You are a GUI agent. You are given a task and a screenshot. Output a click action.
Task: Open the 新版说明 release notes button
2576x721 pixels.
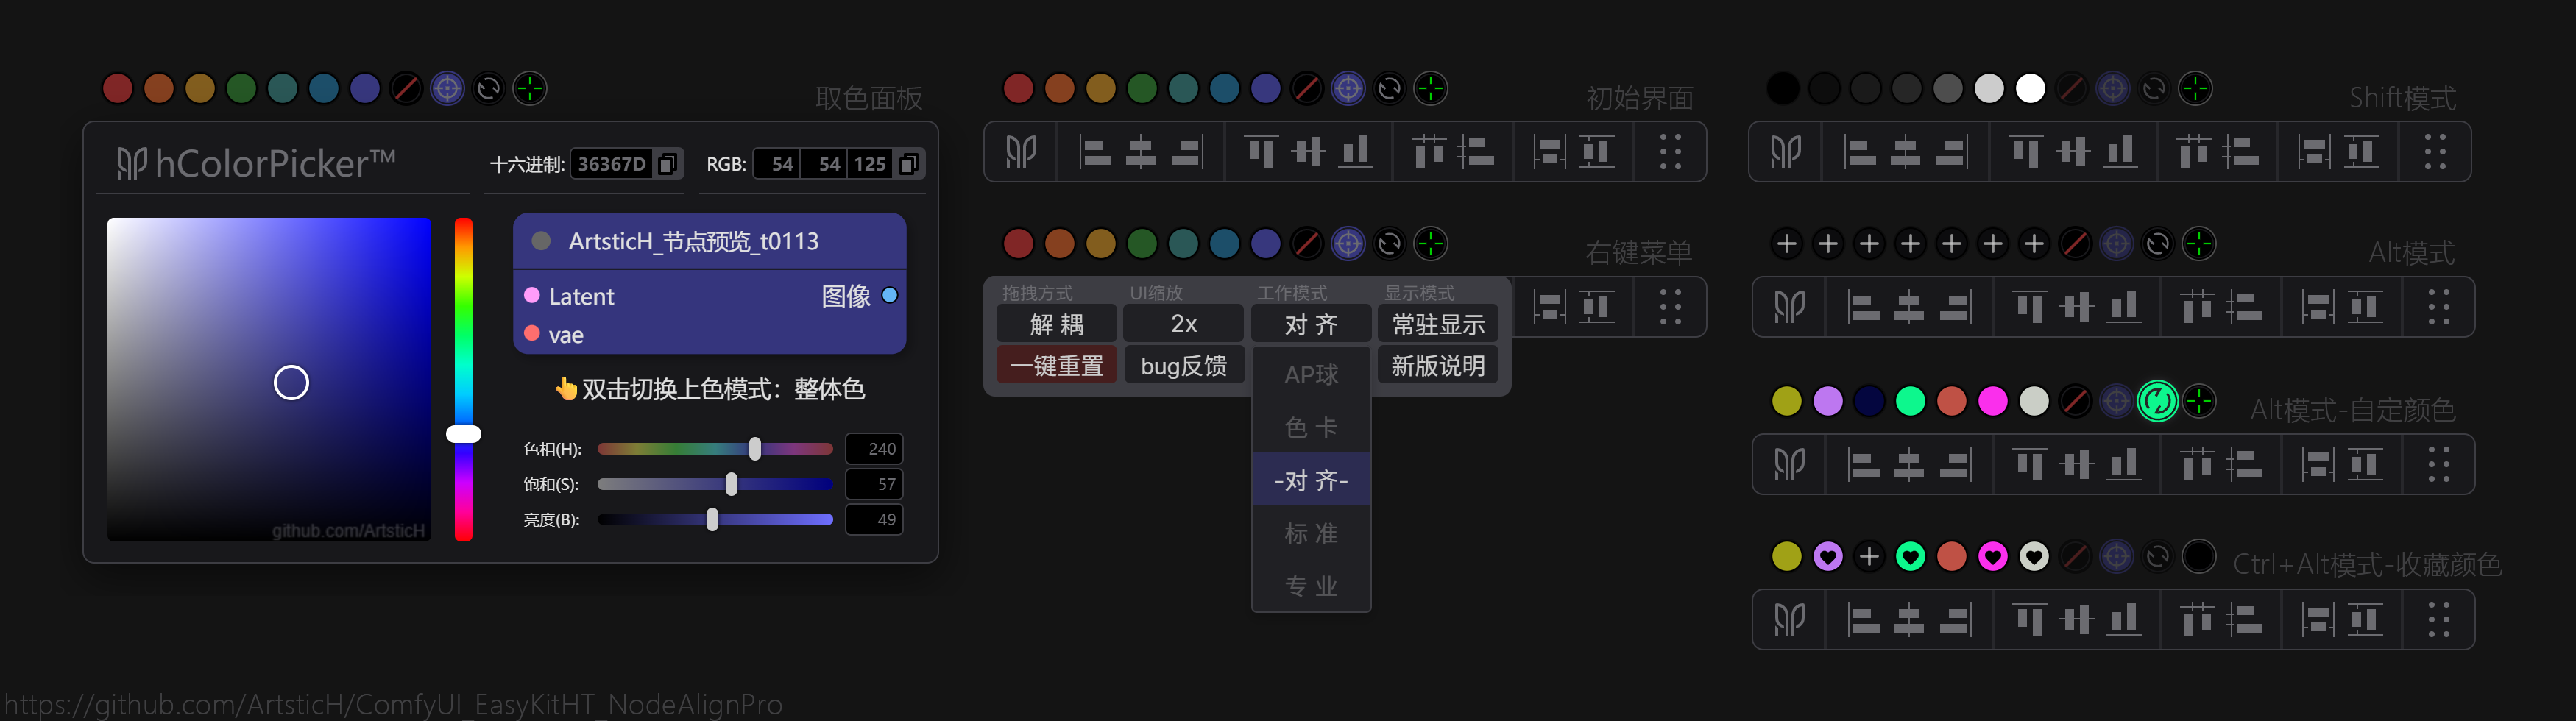(1438, 365)
